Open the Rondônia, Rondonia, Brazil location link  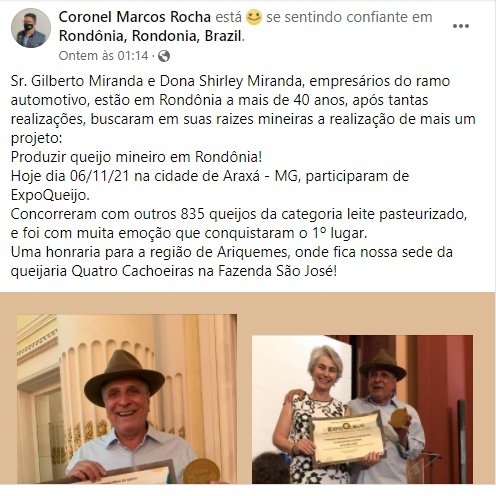pyautogui.click(x=150, y=36)
